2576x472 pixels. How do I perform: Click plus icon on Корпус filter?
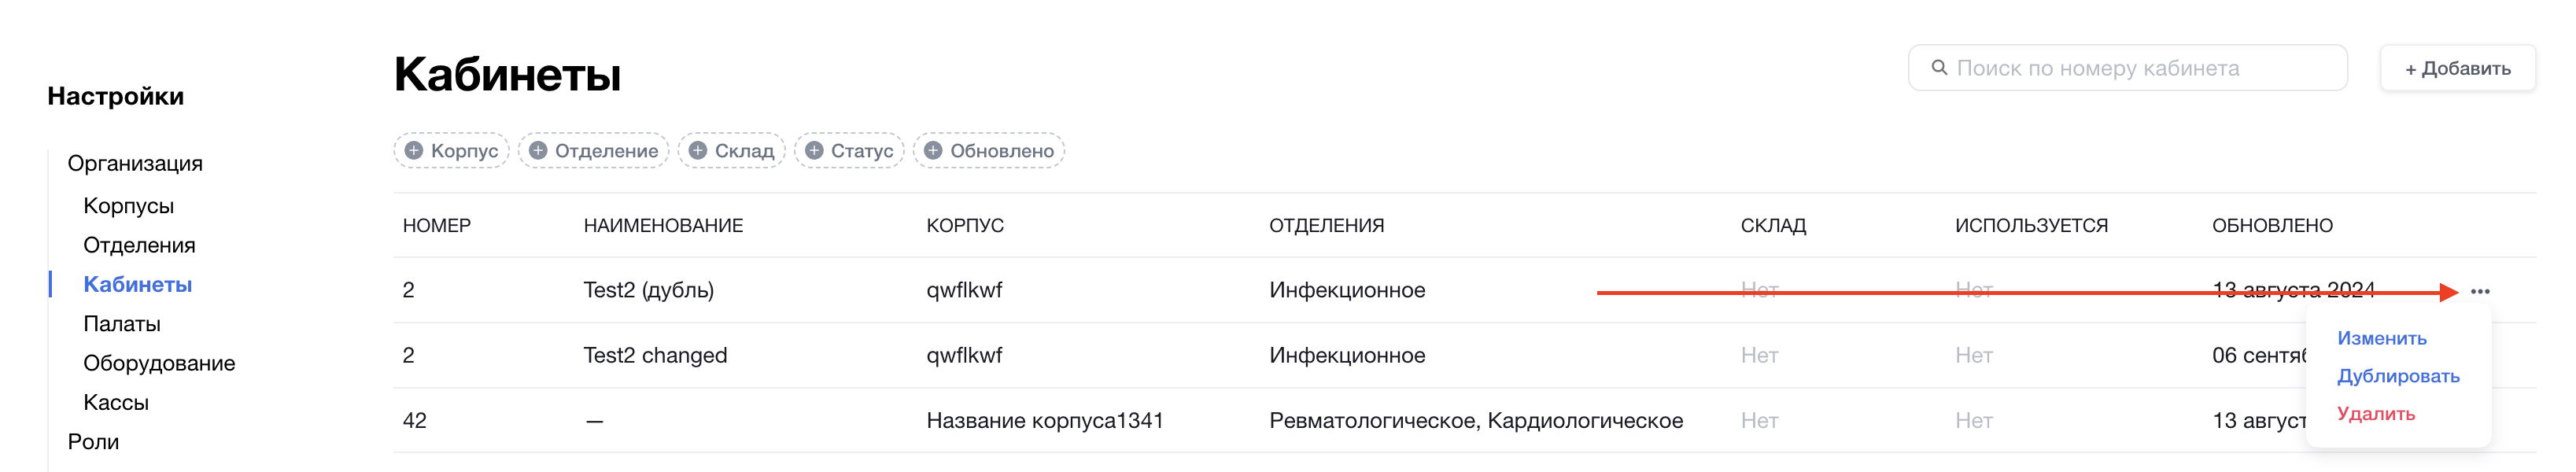pos(414,151)
